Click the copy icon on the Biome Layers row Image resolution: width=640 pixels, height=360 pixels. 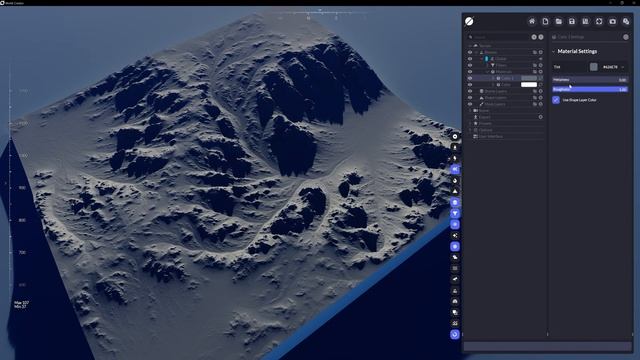(535, 91)
